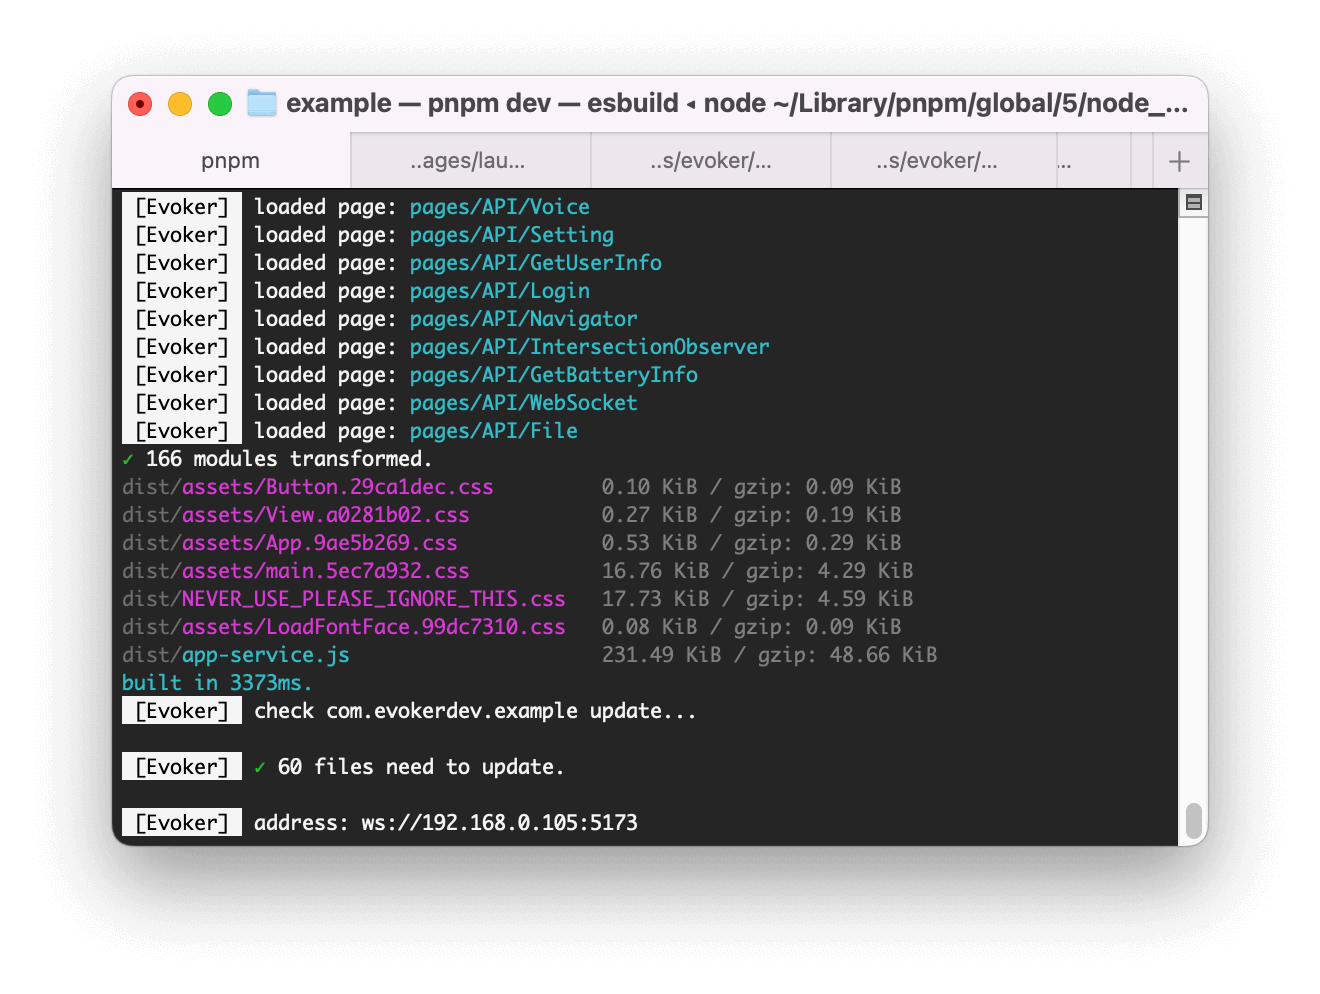Click "check com.evokerdev.example update..." text
Screen dimensions: 1320x994
point(475,711)
